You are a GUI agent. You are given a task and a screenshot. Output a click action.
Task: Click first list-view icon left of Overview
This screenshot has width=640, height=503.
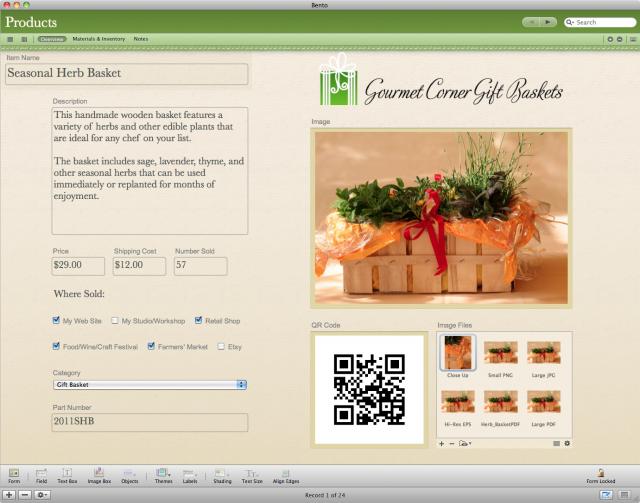click(x=10, y=39)
